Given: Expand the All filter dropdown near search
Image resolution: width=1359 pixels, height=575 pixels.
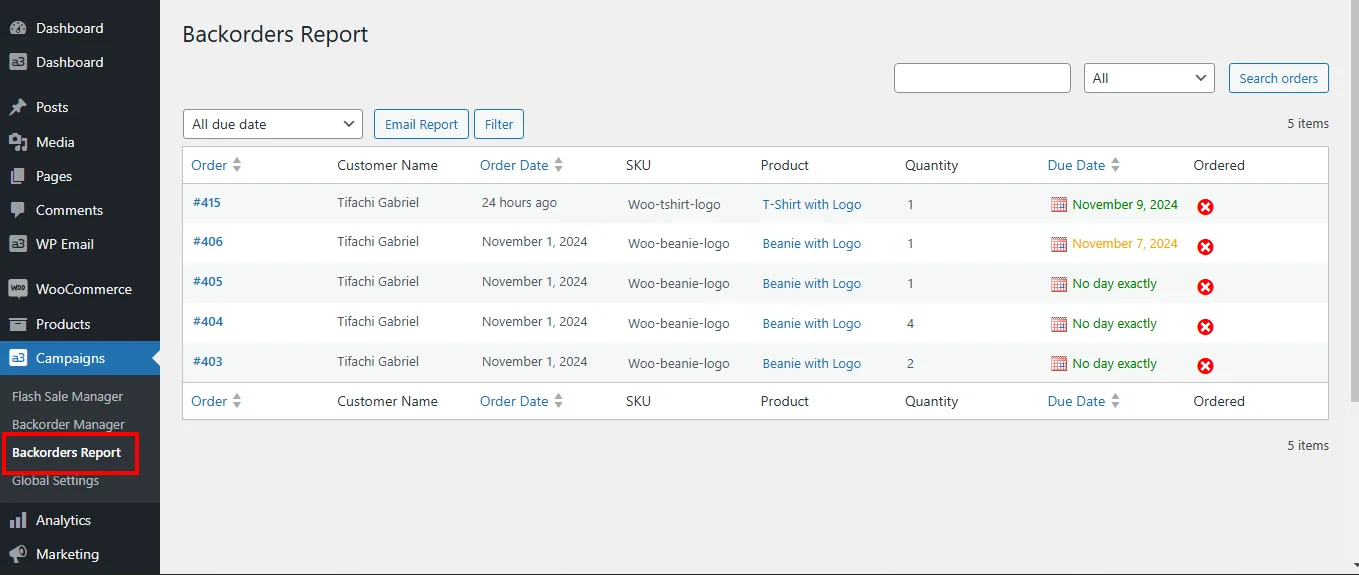Looking at the screenshot, I should [x=1149, y=78].
